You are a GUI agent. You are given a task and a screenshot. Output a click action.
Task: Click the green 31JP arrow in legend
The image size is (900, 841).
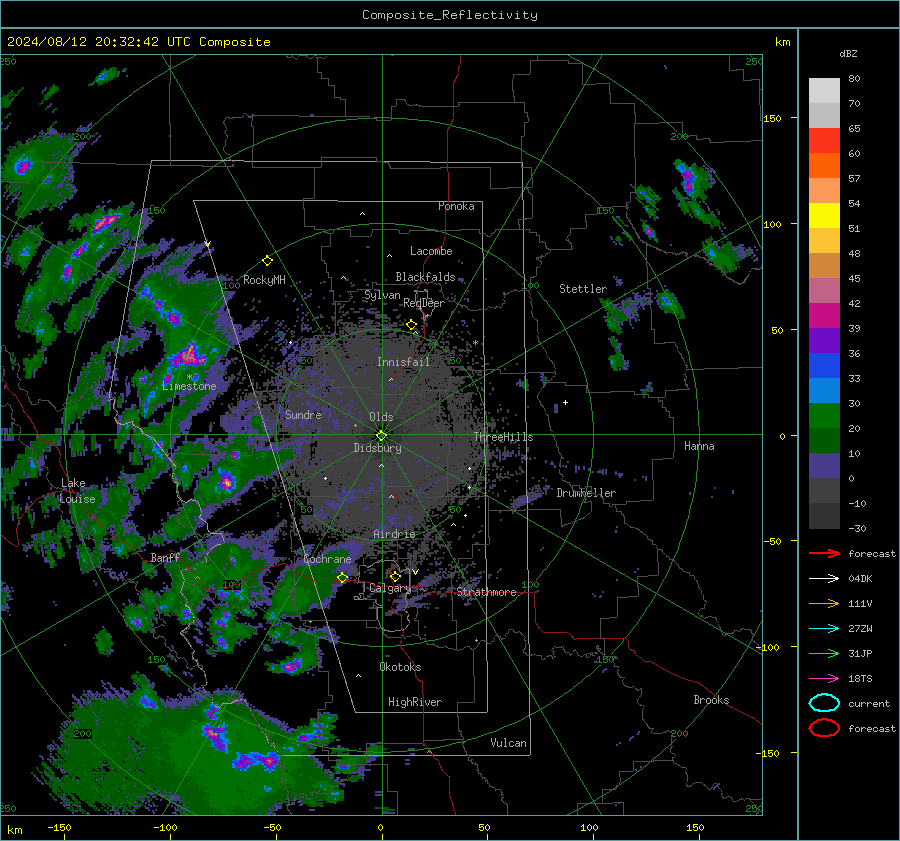tap(824, 653)
